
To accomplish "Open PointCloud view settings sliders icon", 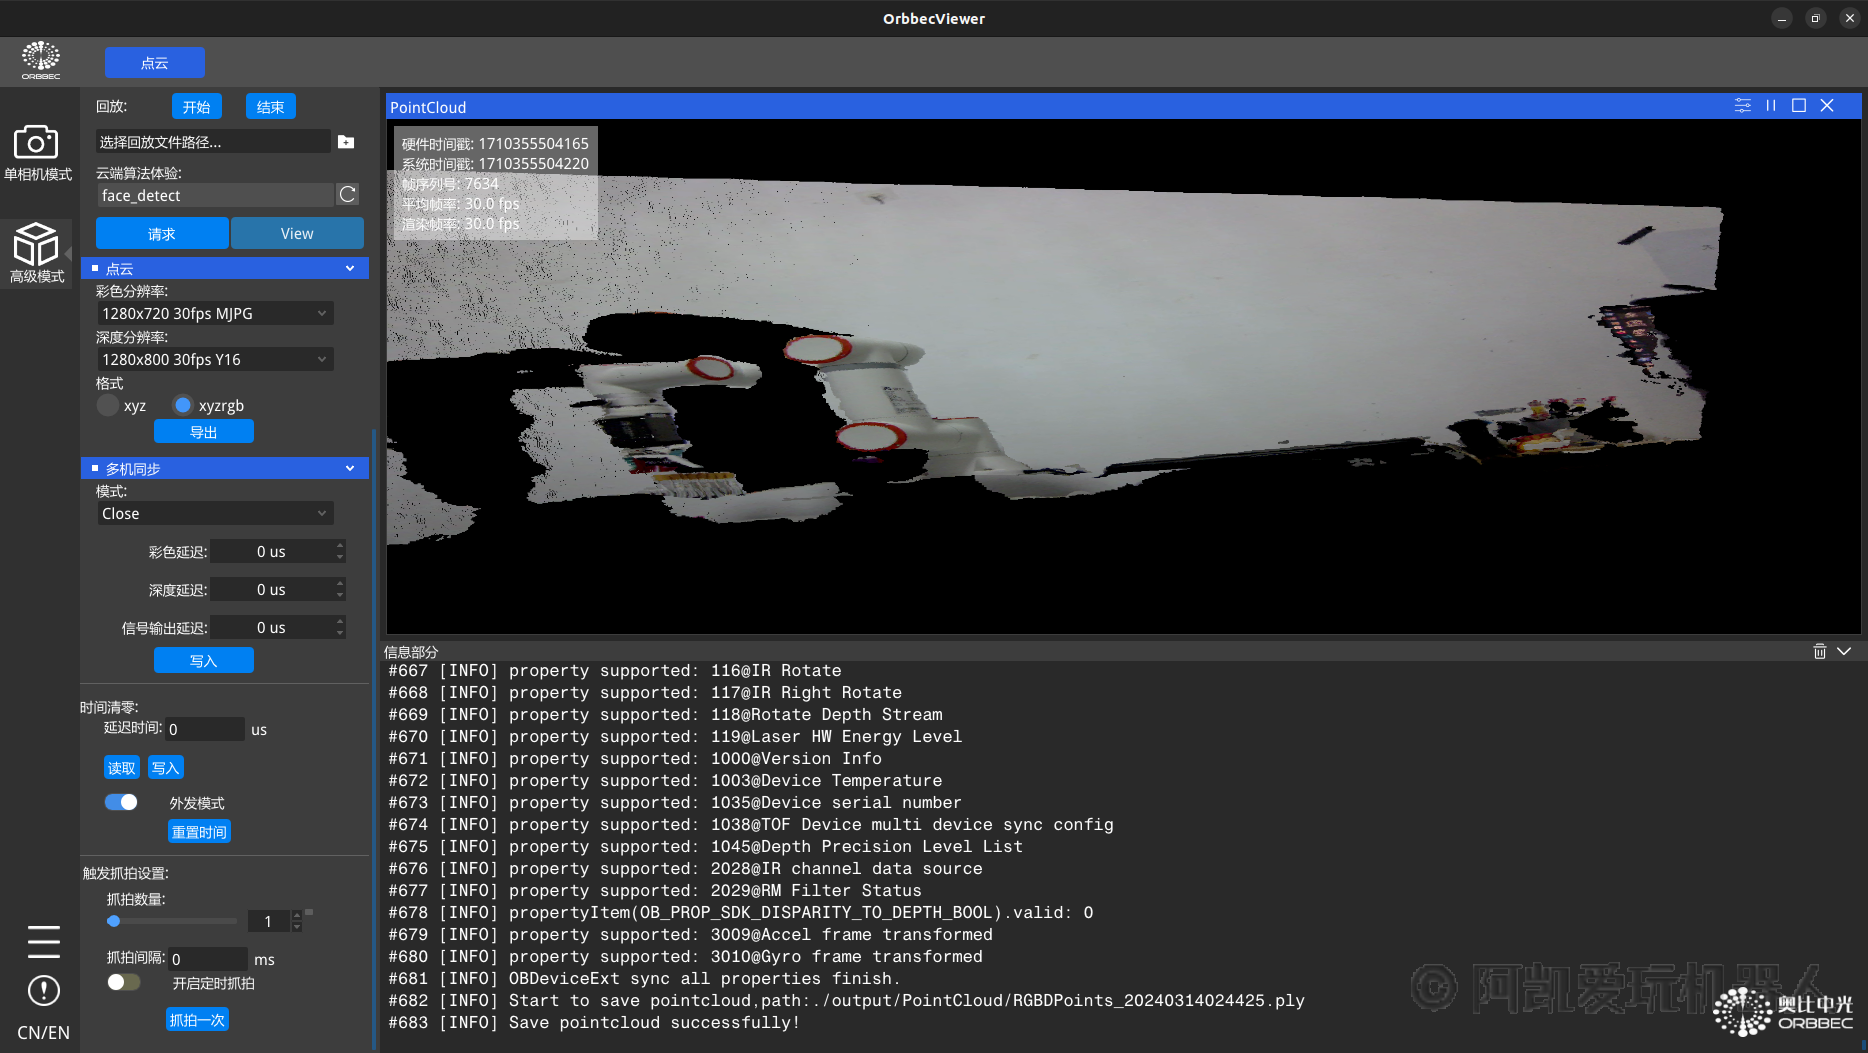I will click(1742, 106).
